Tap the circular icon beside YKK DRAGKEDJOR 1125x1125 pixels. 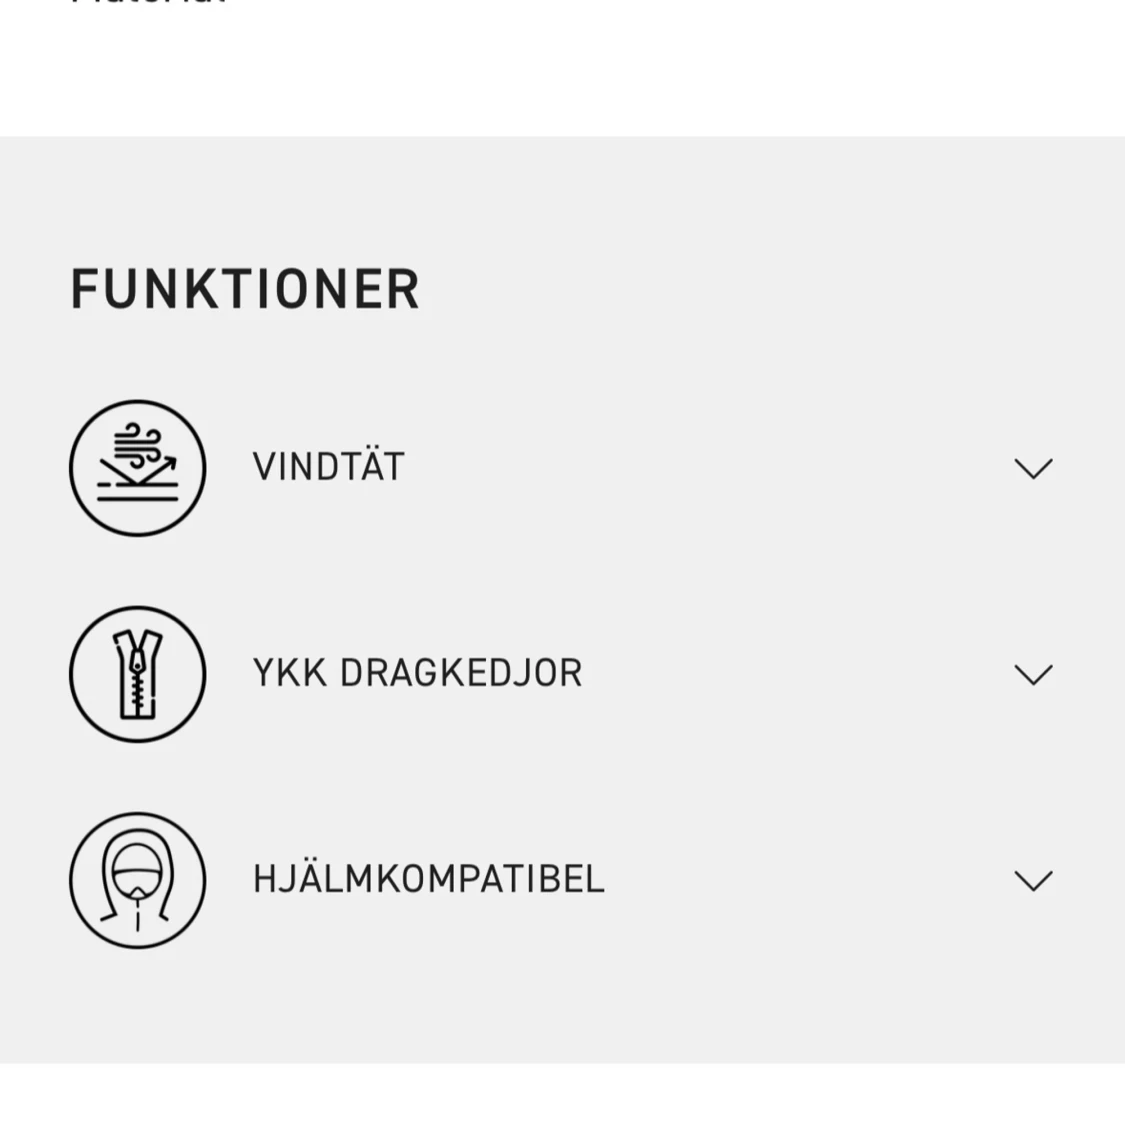(137, 674)
